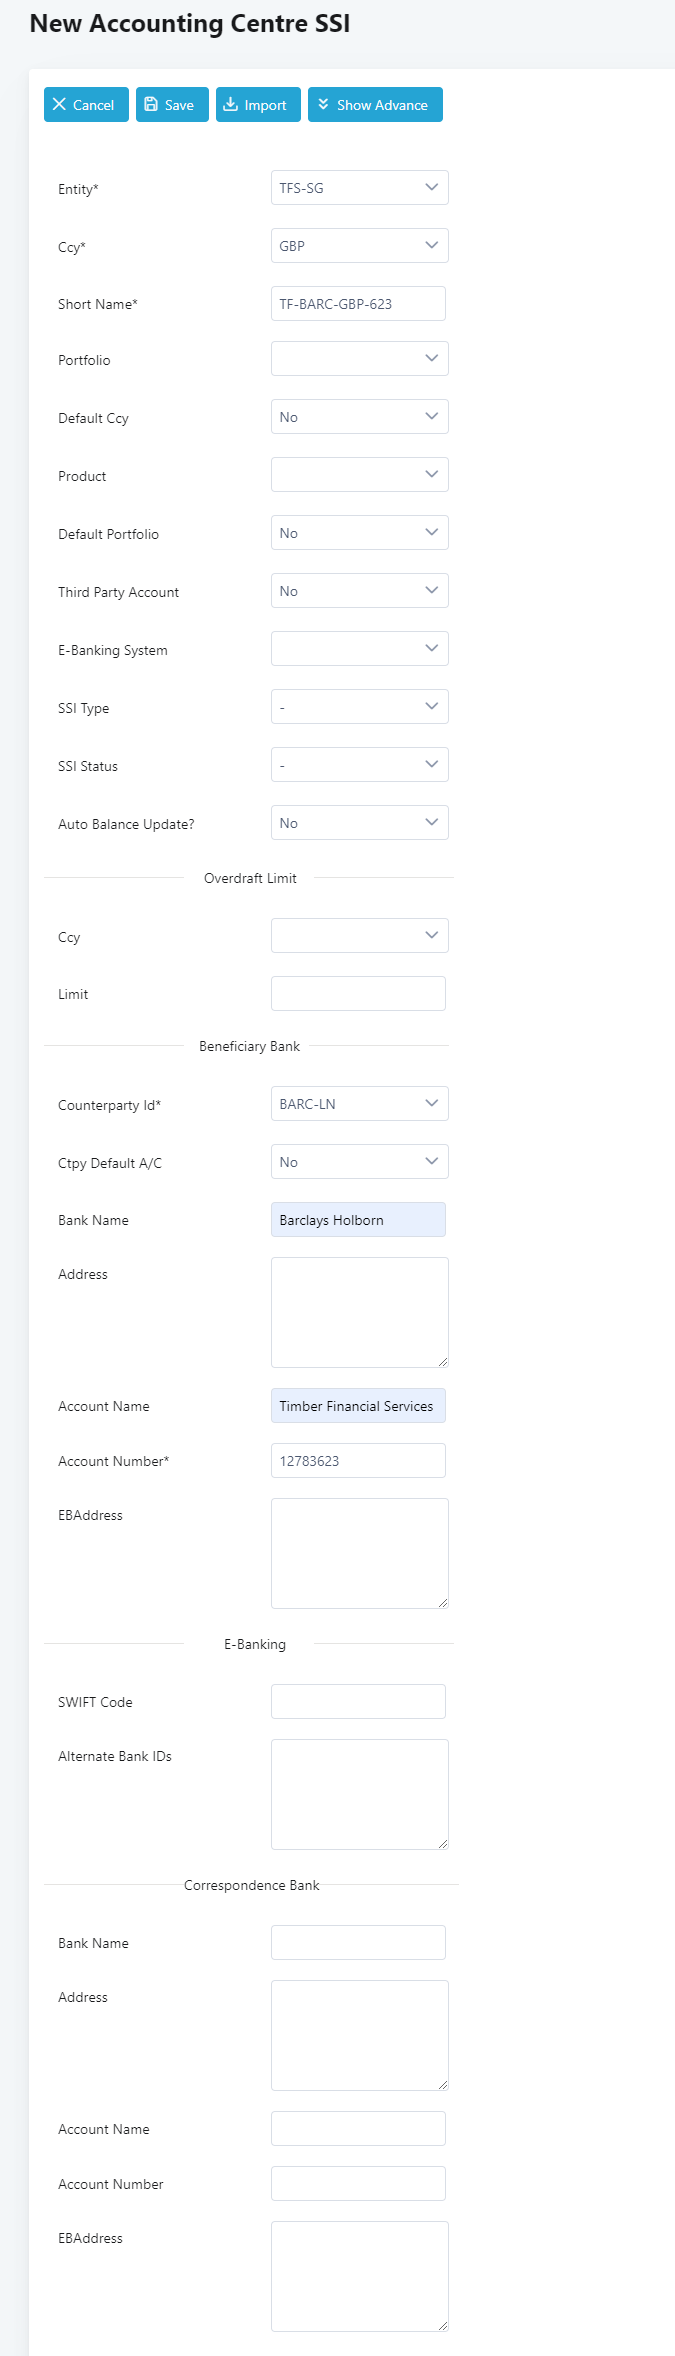Expand advanced fields with Show Advance
This screenshot has width=675, height=2356.
click(375, 105)
